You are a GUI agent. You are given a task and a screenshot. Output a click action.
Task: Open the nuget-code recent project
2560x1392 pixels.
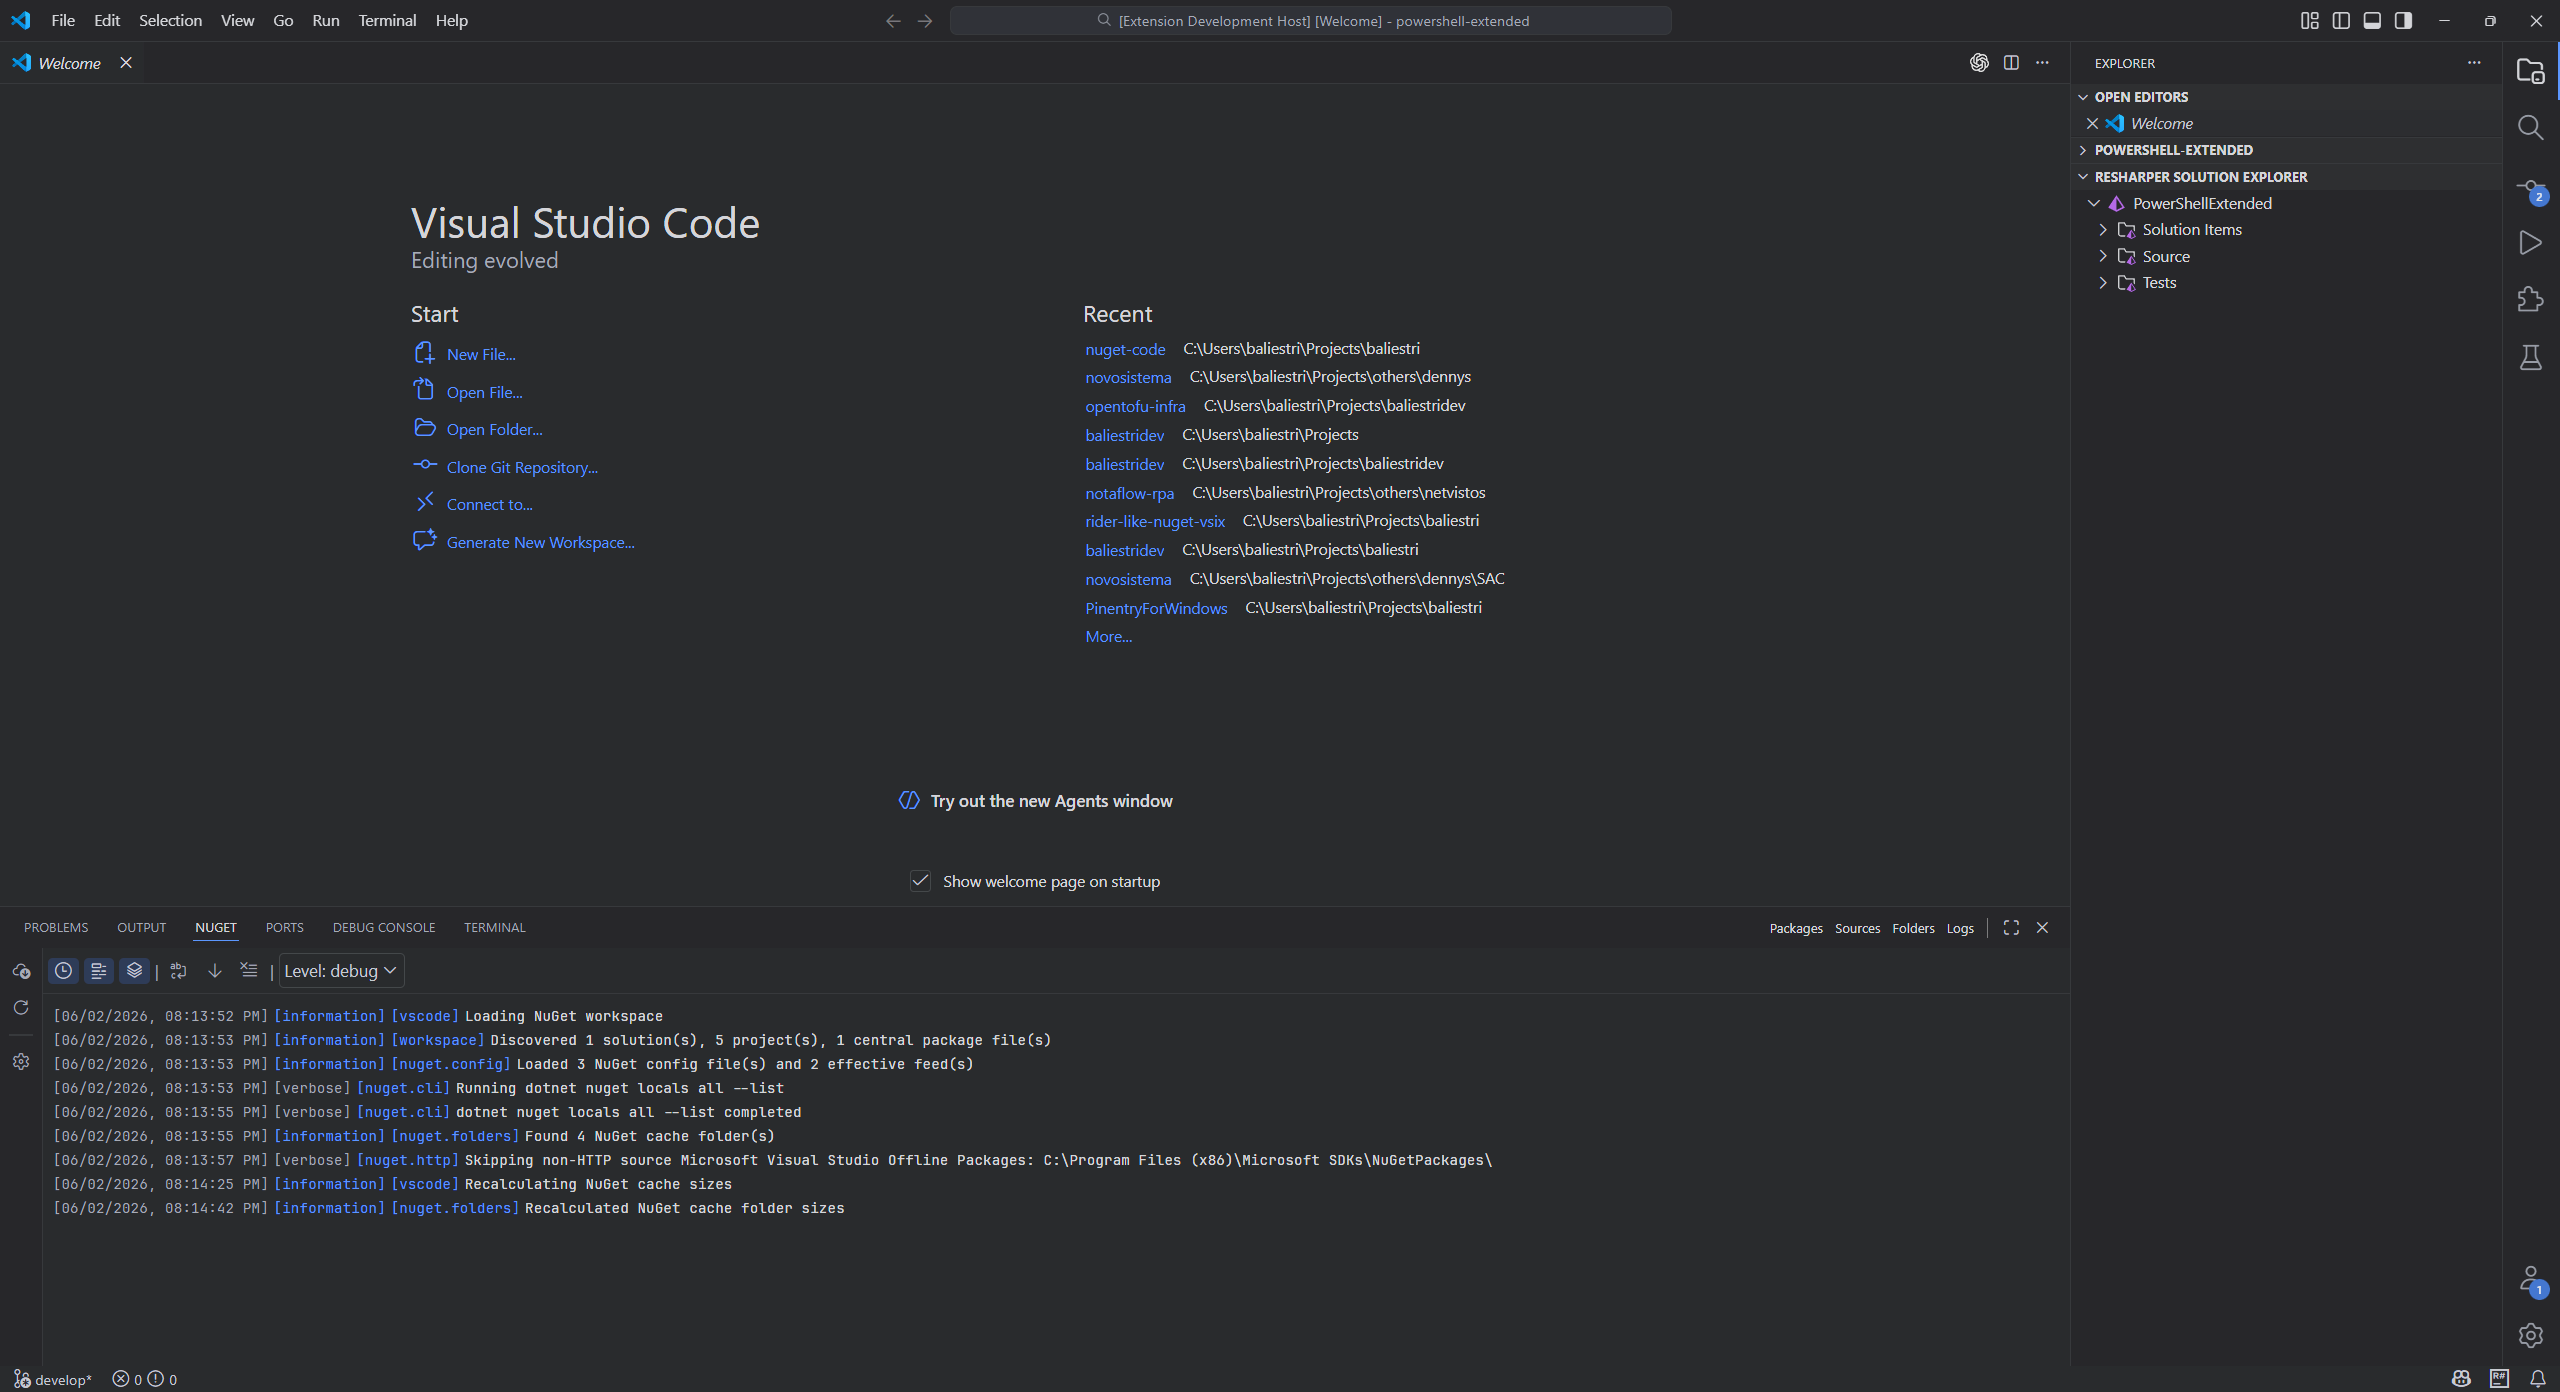(x=1125, y=349)
